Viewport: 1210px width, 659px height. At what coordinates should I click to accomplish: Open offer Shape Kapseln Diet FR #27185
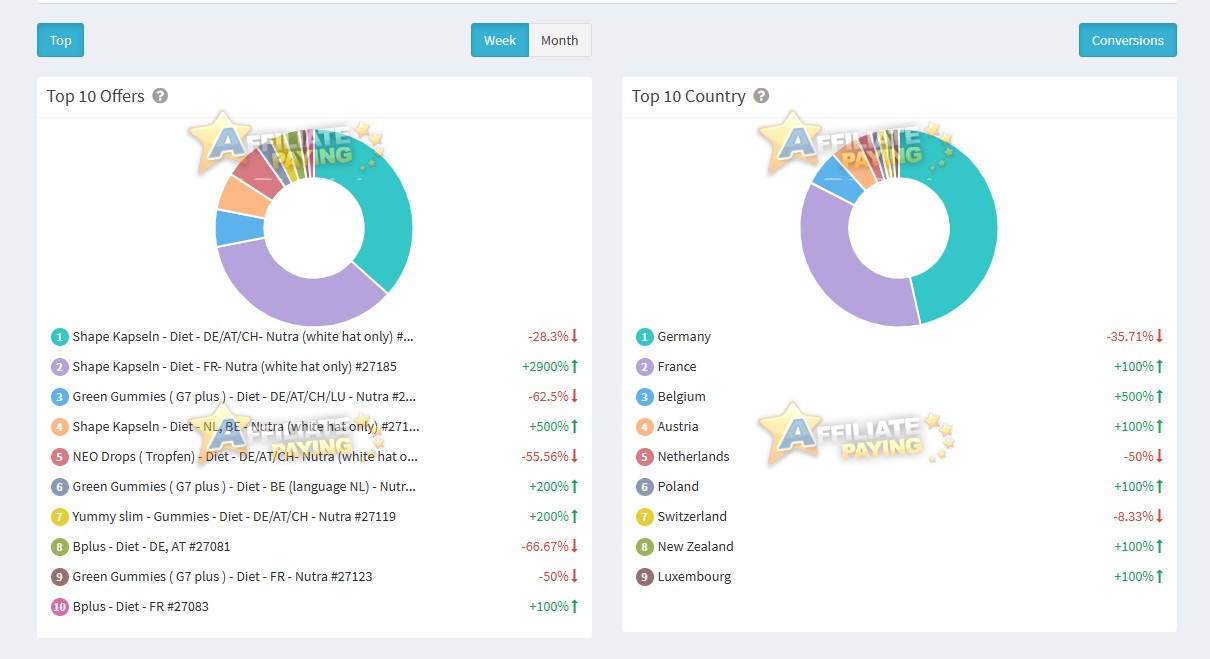(x=234, y=366)
